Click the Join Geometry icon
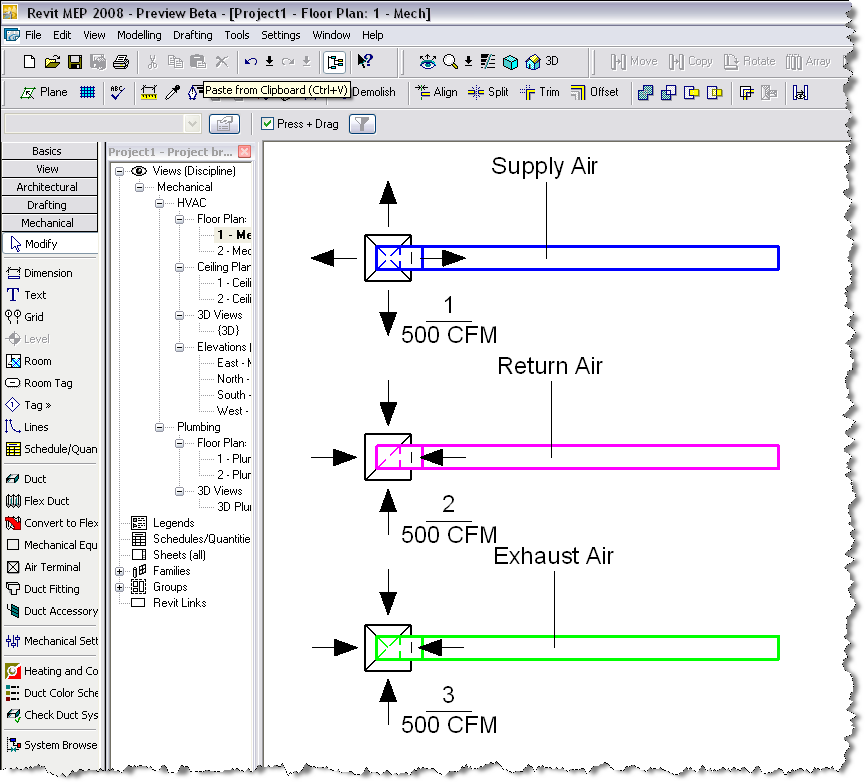865x782 pixels. [645, 93]
